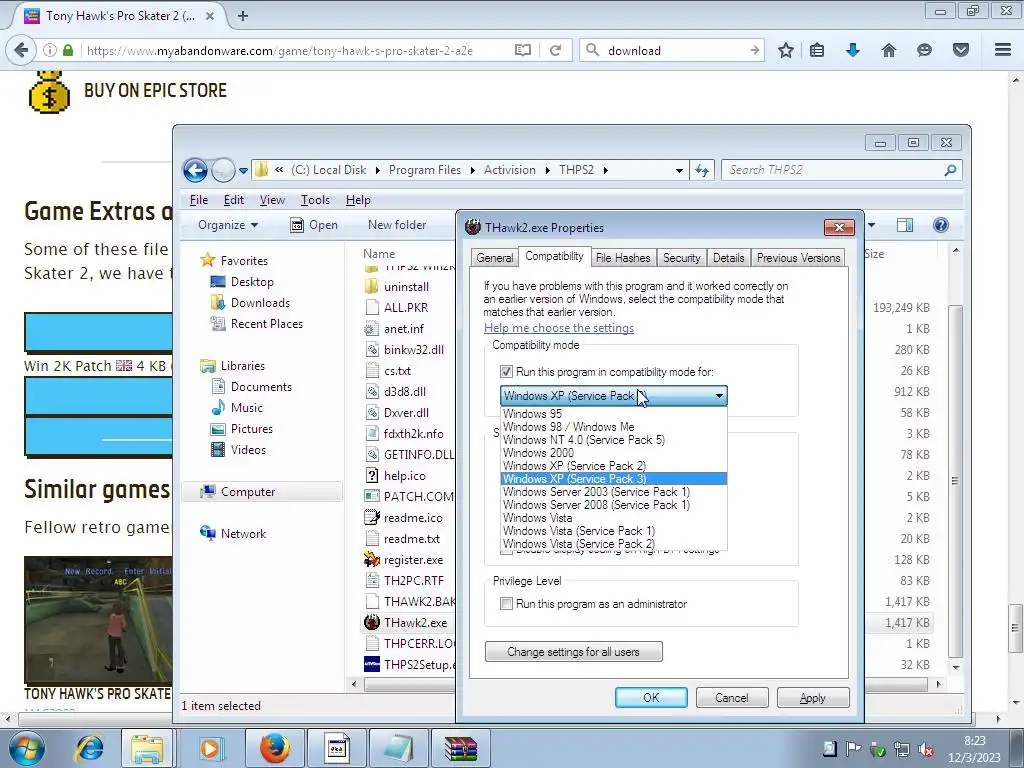Click Apply in Properties dialog

coord(812,697)
